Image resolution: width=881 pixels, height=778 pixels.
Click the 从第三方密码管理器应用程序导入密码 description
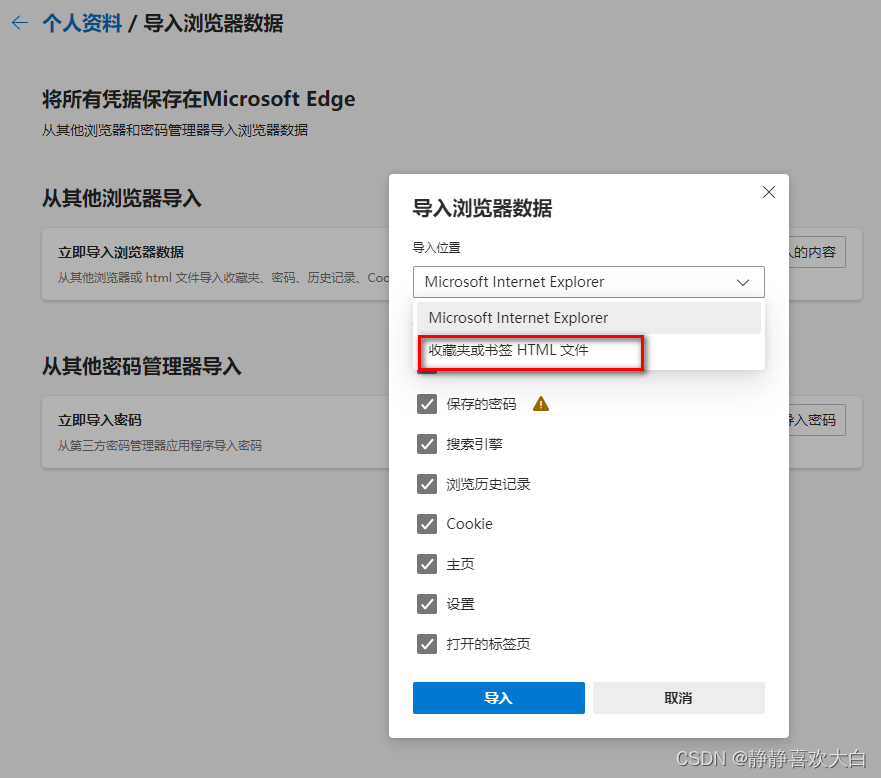(x=160, y=446)
